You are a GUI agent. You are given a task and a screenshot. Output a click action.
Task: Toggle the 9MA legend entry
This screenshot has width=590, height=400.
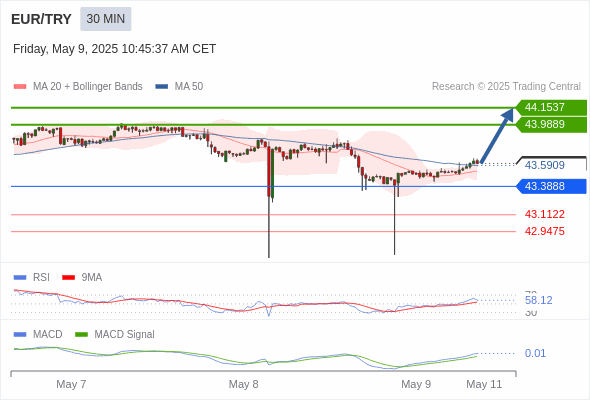click(82, 277)
